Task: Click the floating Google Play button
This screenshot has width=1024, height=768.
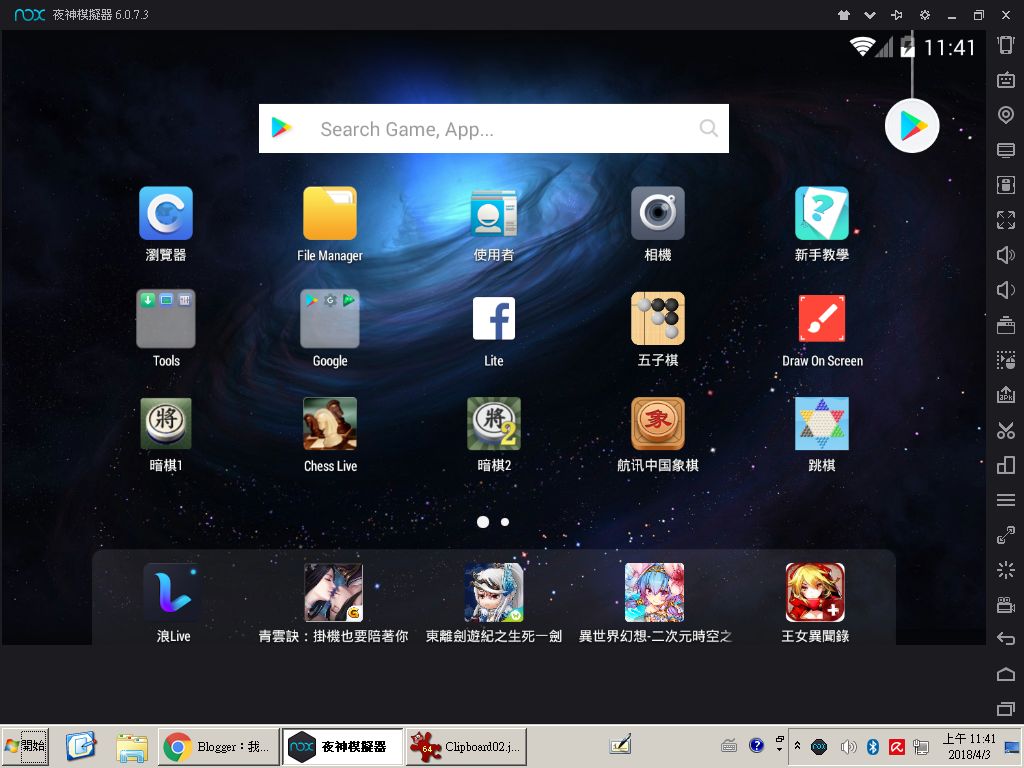Action: 912,125
